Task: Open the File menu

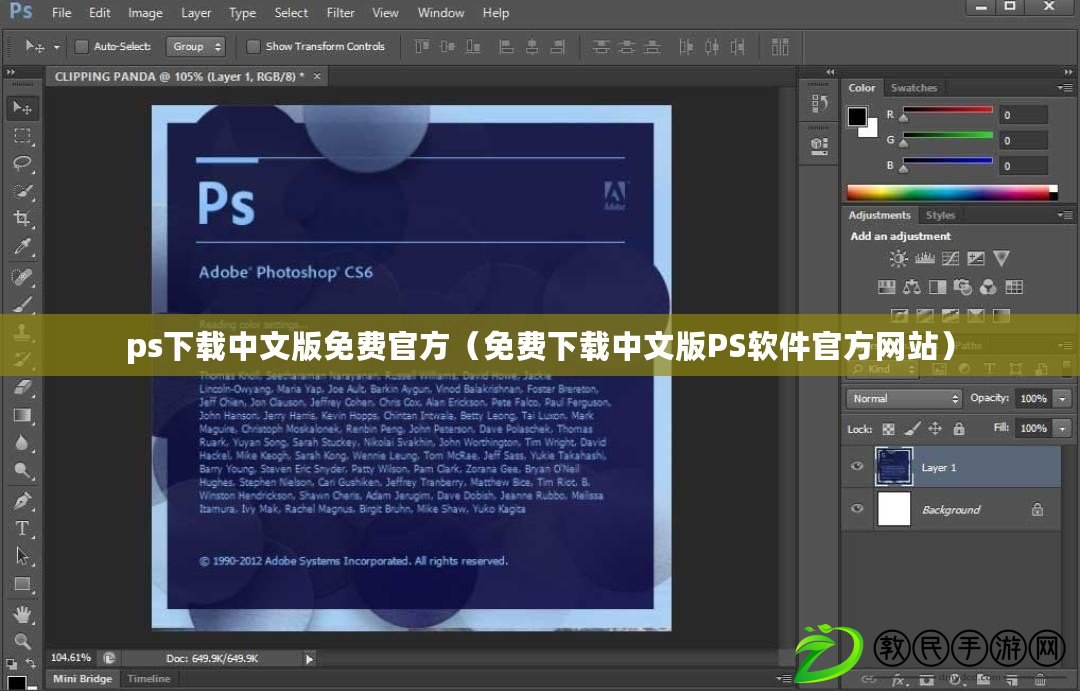Action: [61, 12]
